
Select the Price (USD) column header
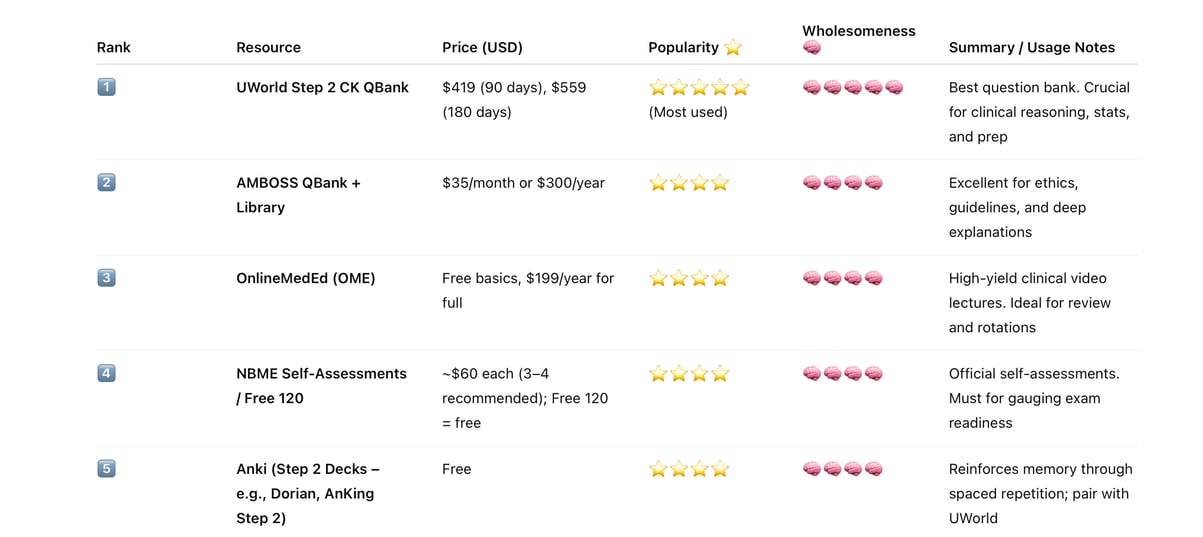[482, 47]
